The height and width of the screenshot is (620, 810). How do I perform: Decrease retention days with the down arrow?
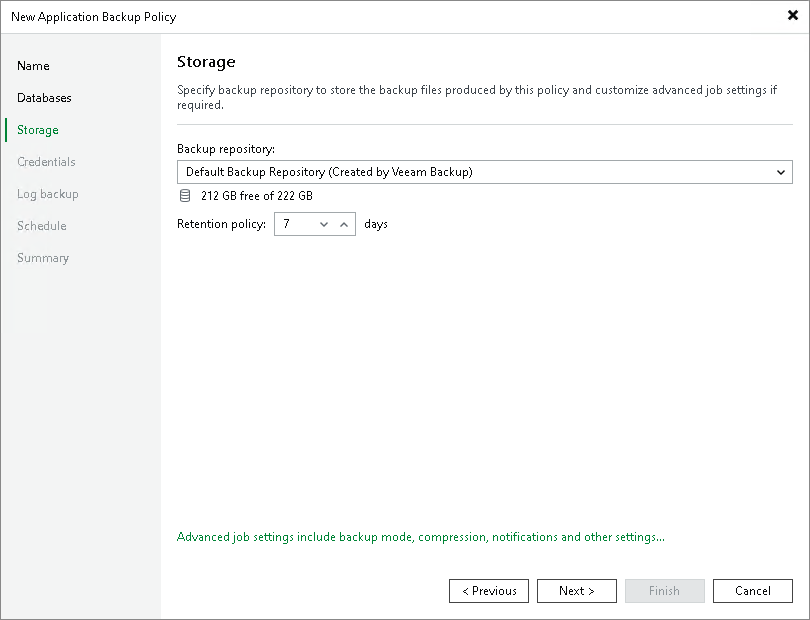[323, 224]
